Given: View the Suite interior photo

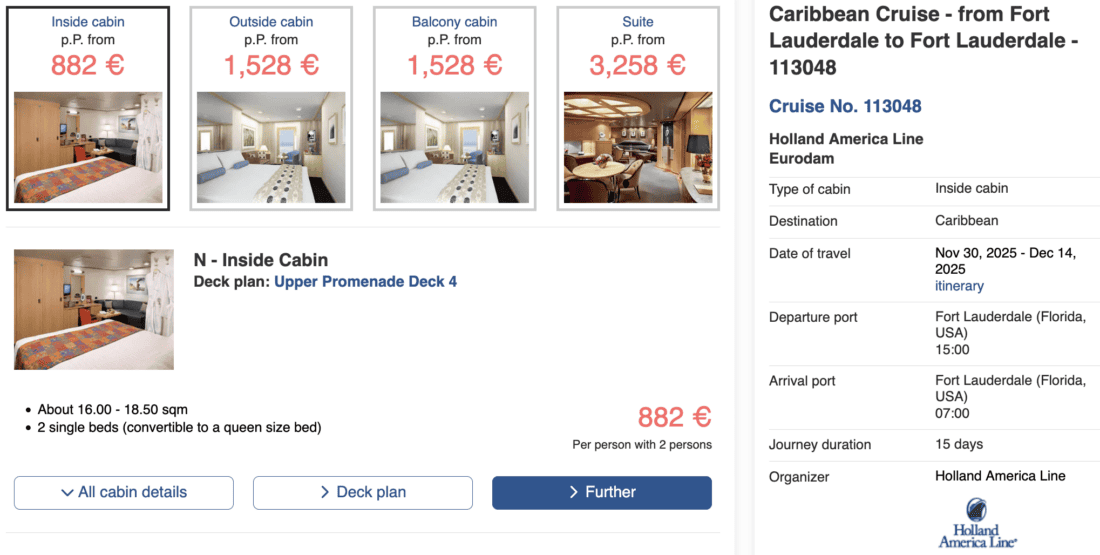Looking at the screenshot, I should click(x=638, y=148).
